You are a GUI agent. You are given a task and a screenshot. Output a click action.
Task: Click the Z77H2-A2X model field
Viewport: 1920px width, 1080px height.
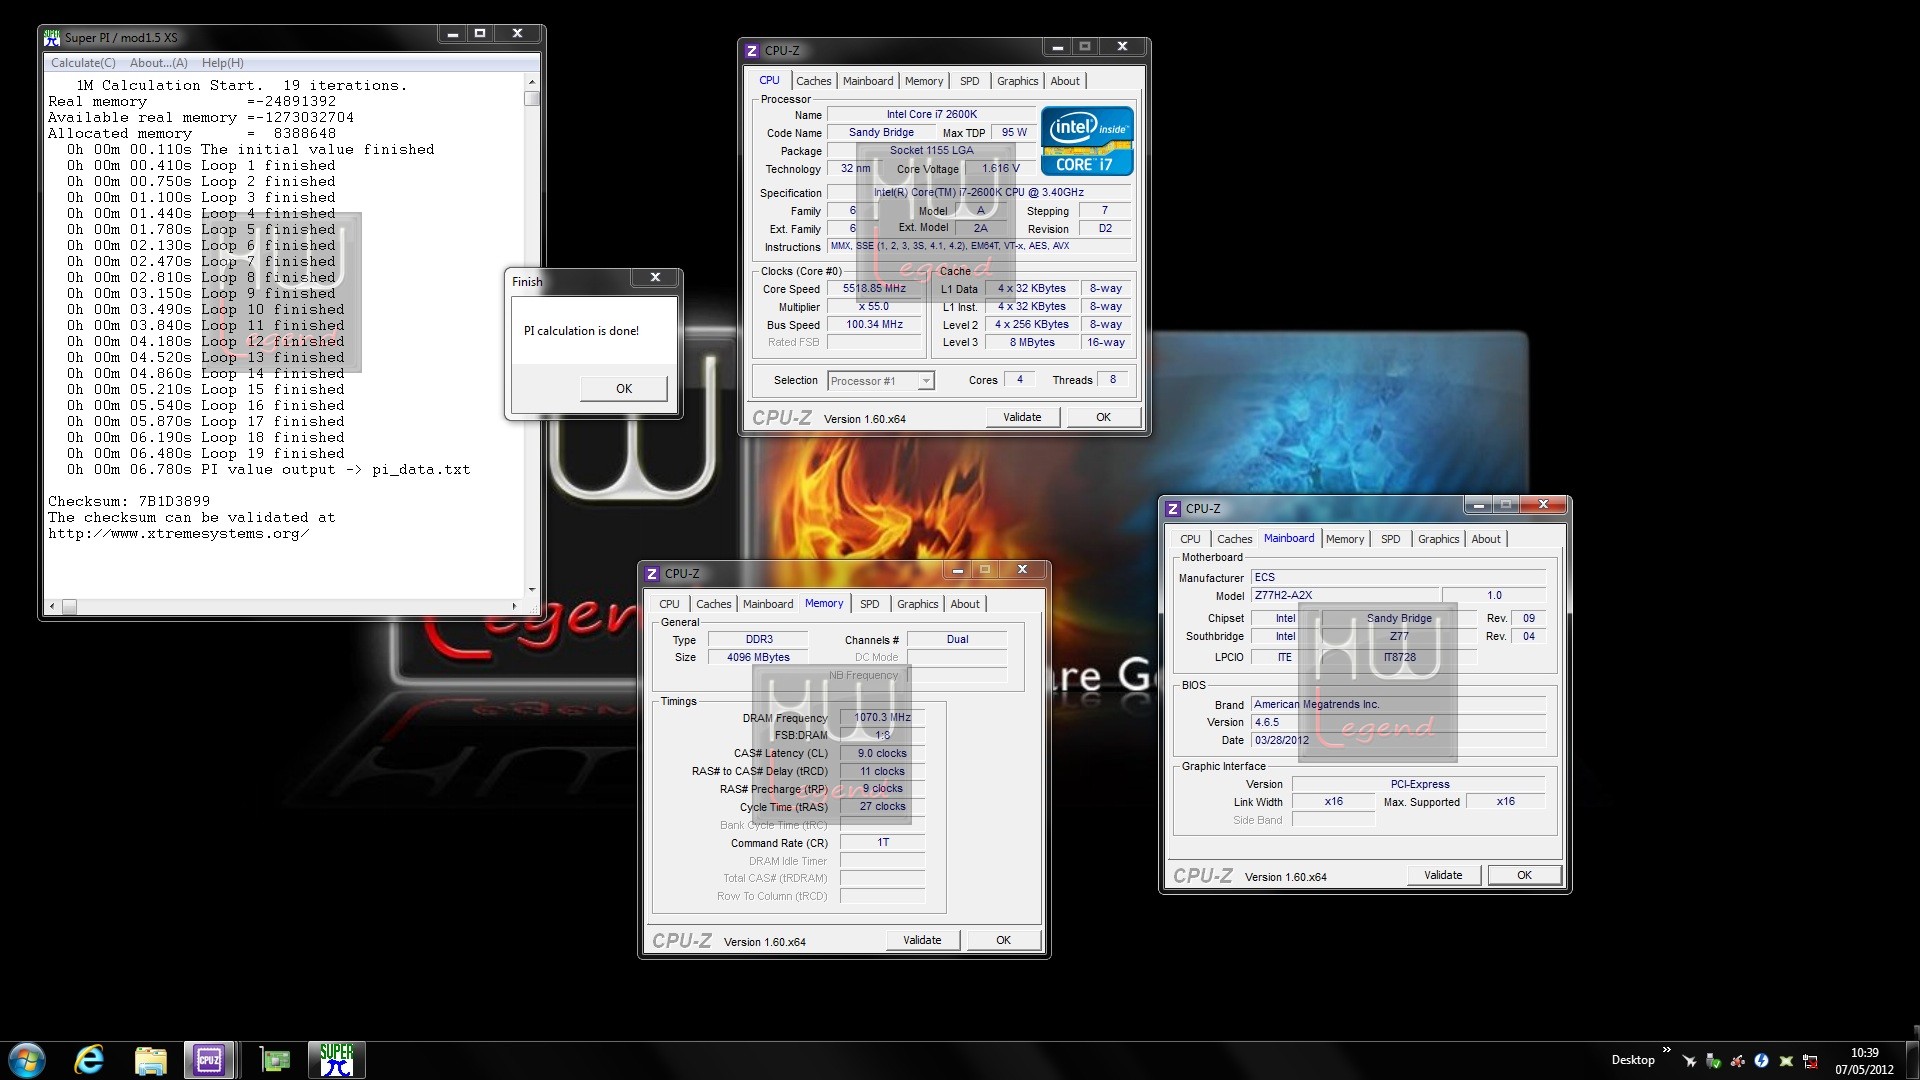pos(1346,596)
